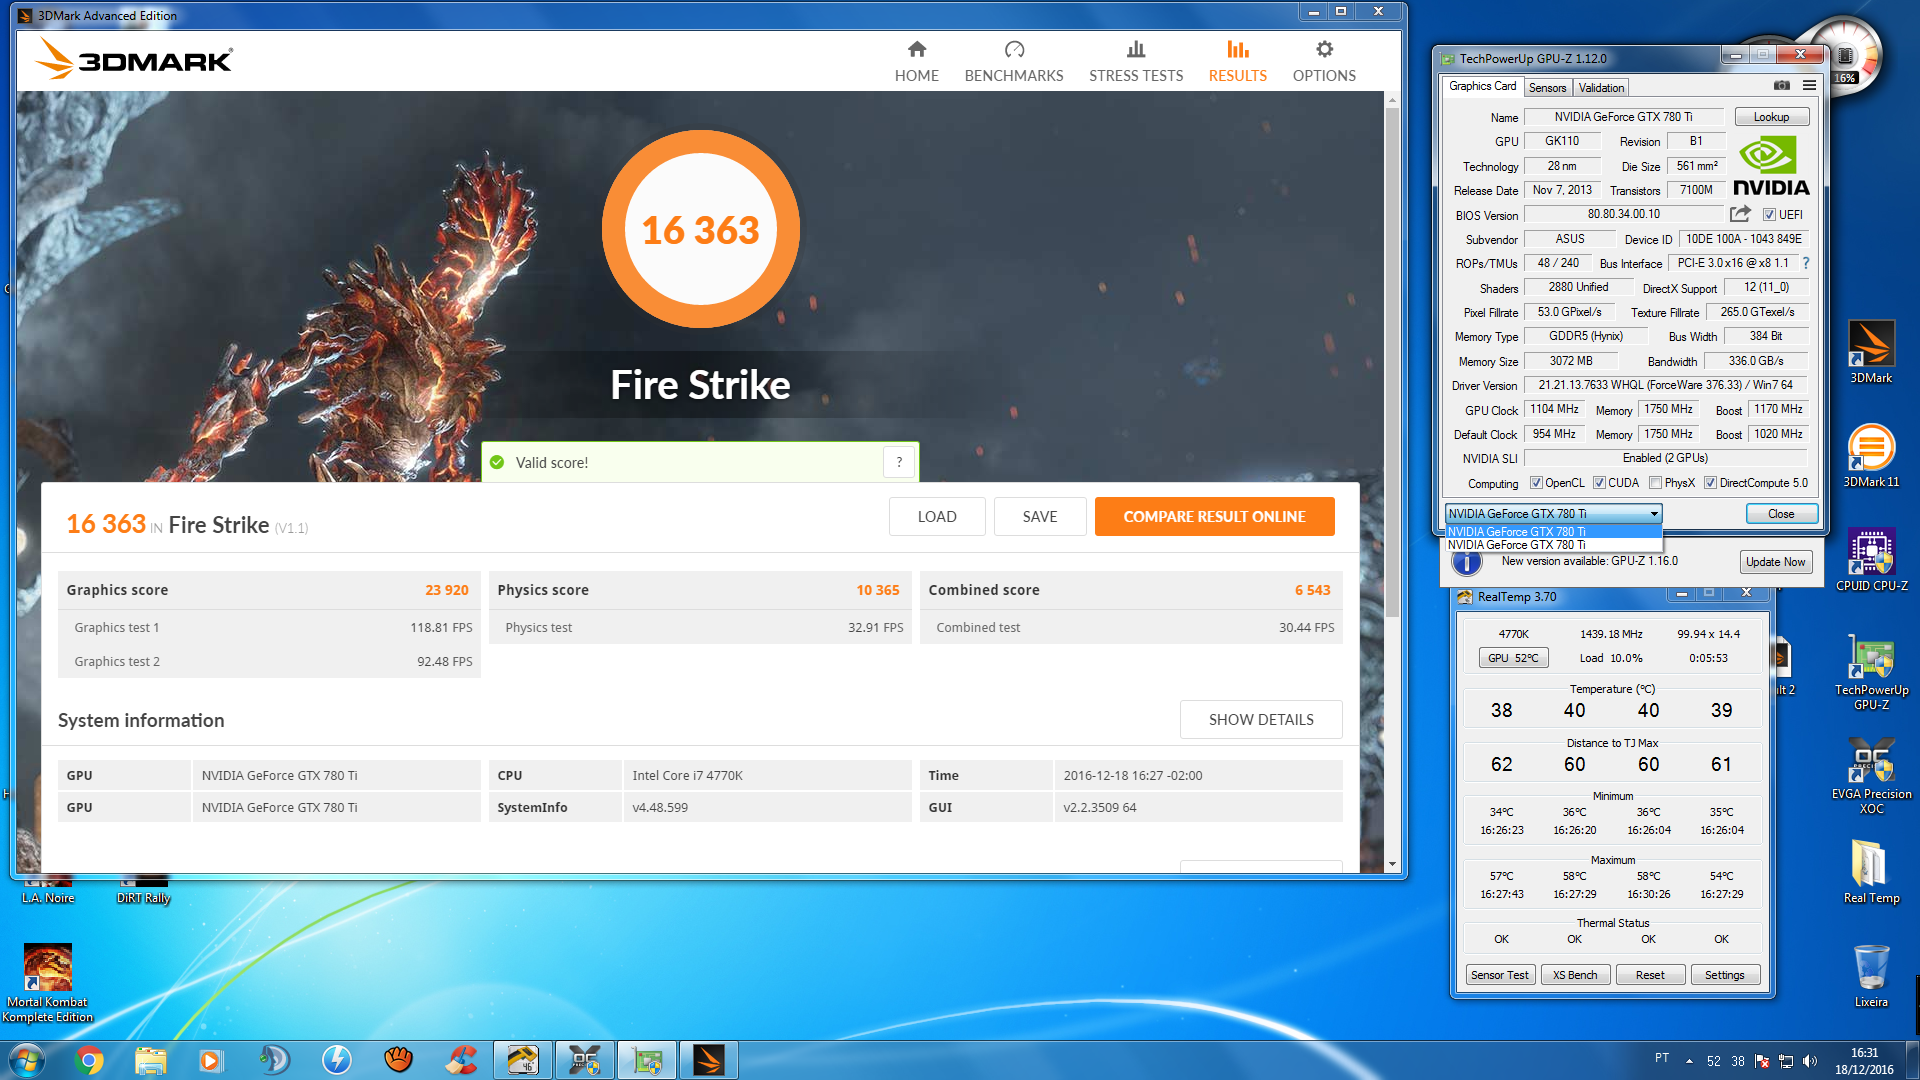Open TechPowerUp GPU-Z desktop shortcut
1920x1080 pixels.
tap(1871, 671)
